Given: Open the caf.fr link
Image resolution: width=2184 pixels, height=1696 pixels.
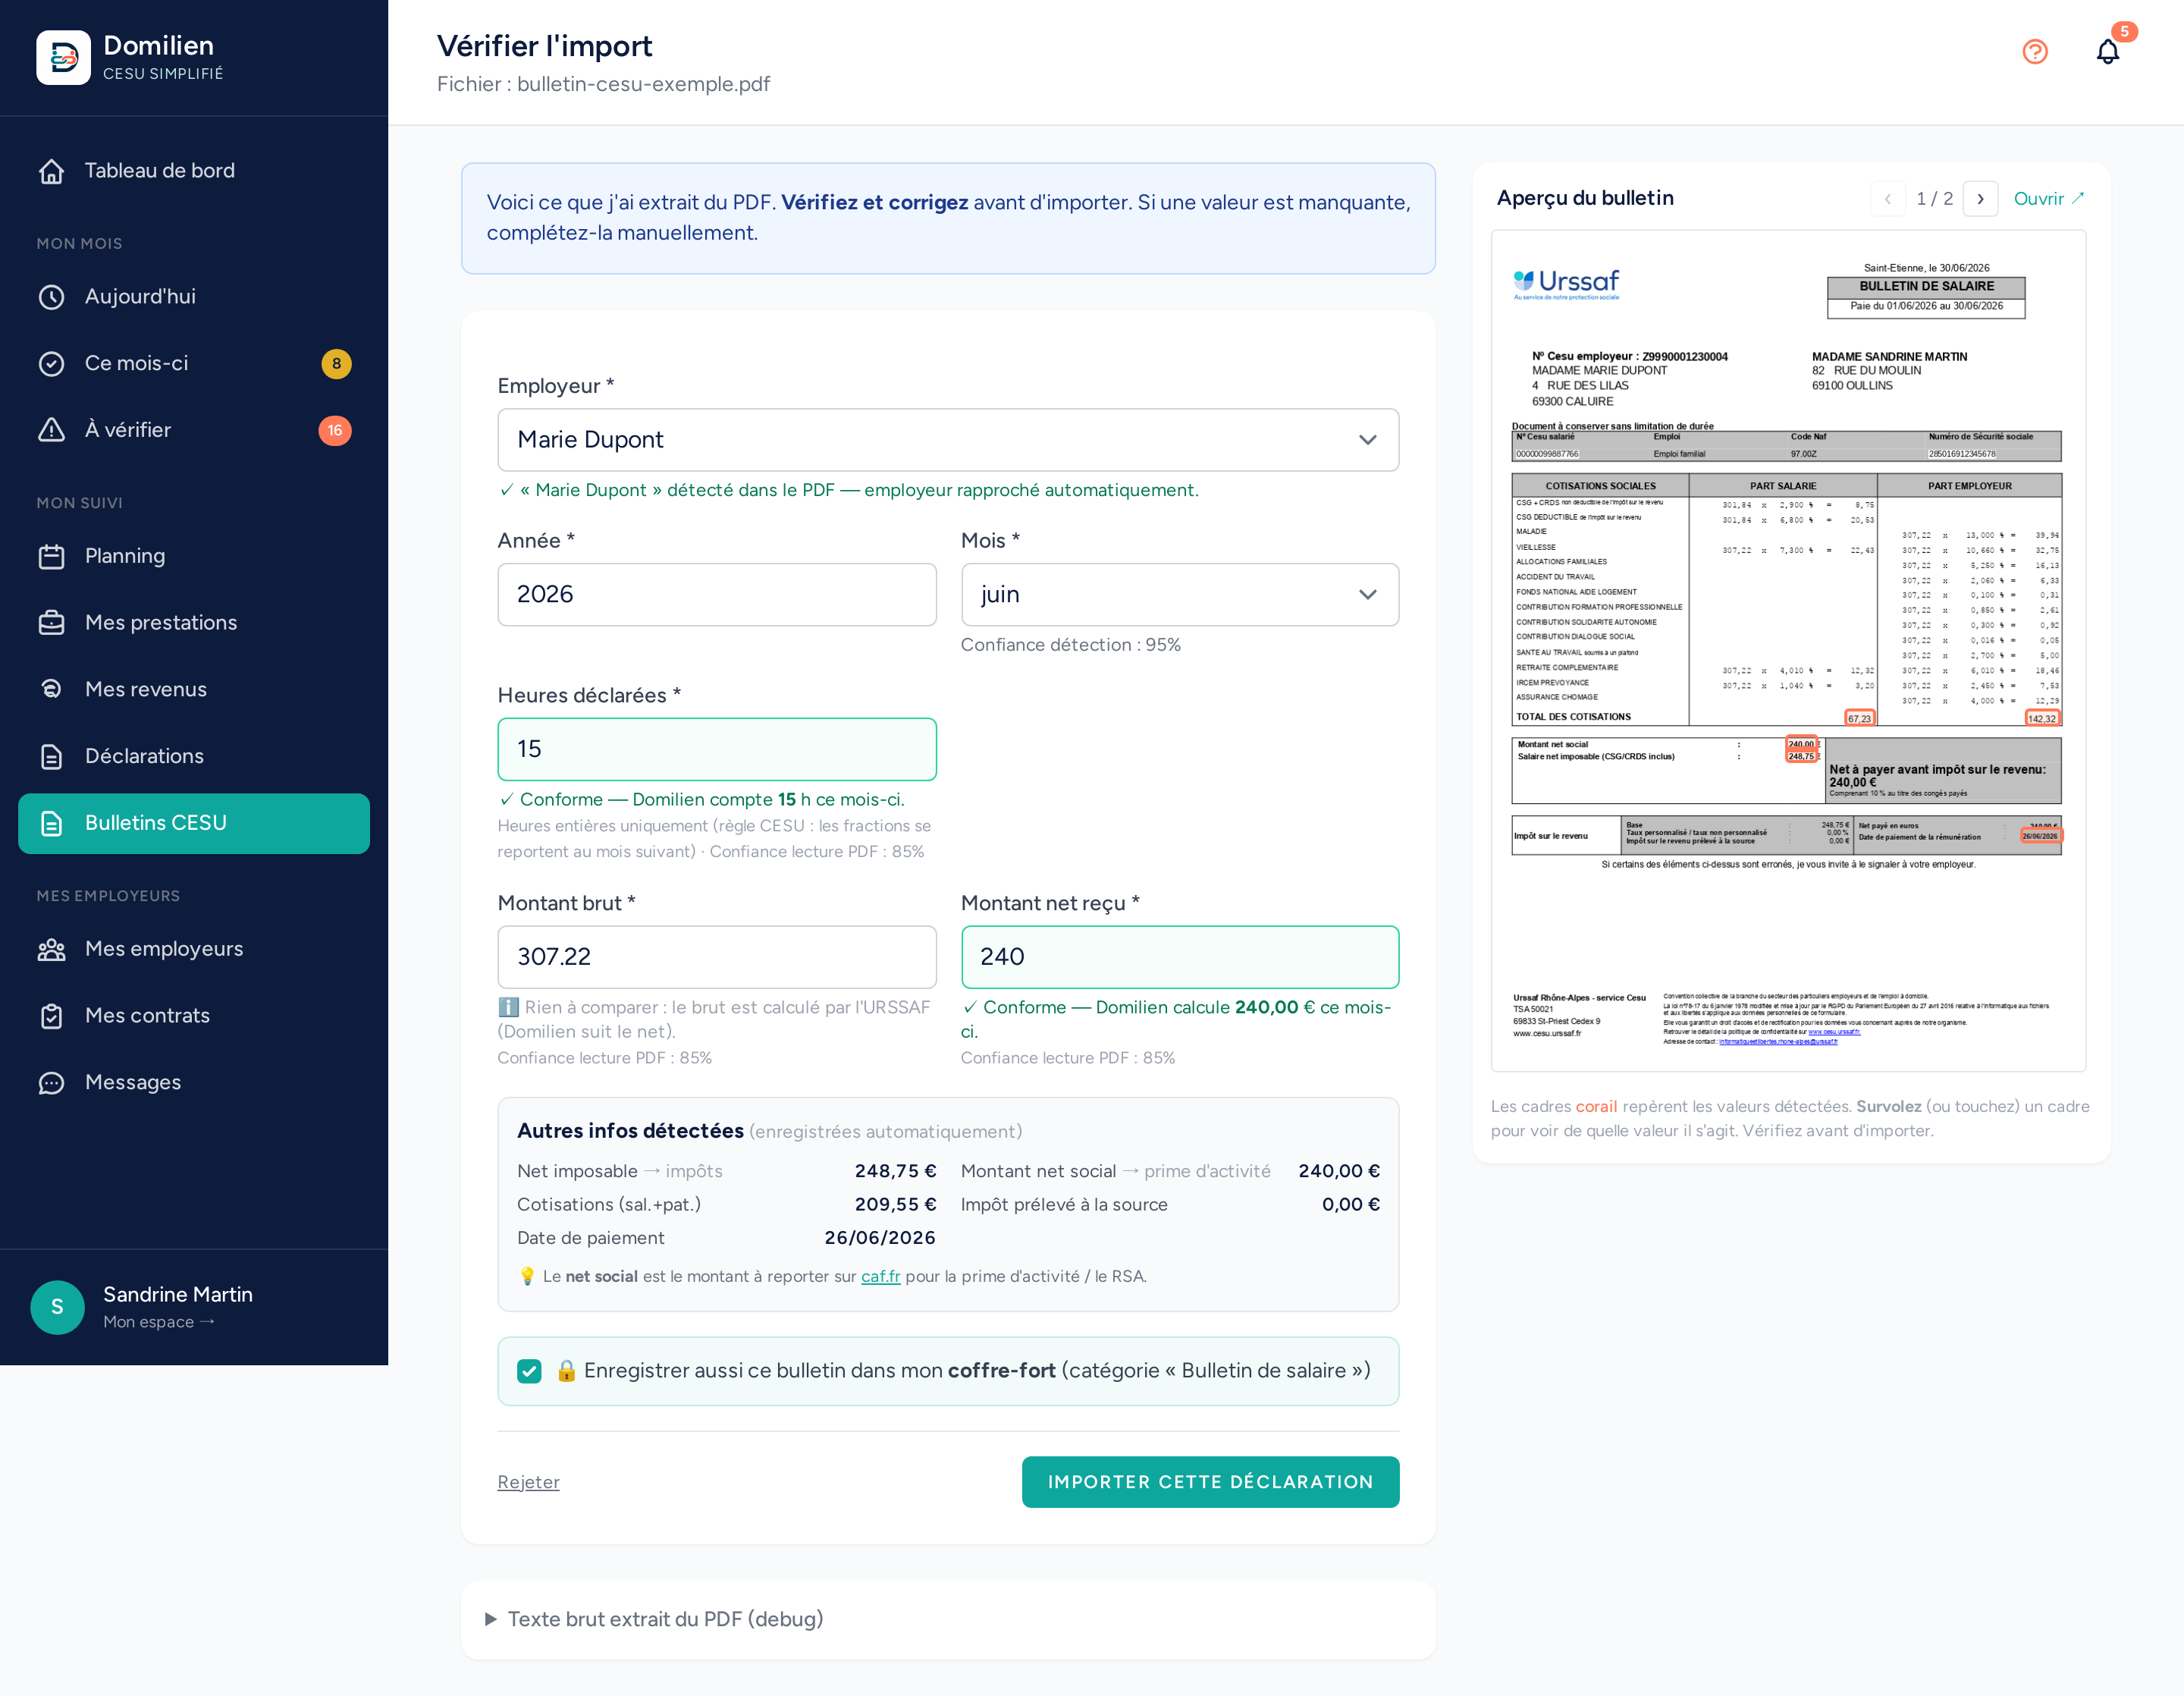Looking at the screenshot, I should (x=880, y=1277).
